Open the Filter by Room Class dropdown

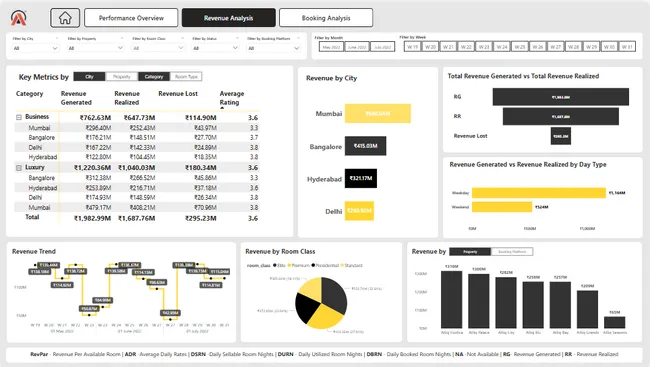158,48
